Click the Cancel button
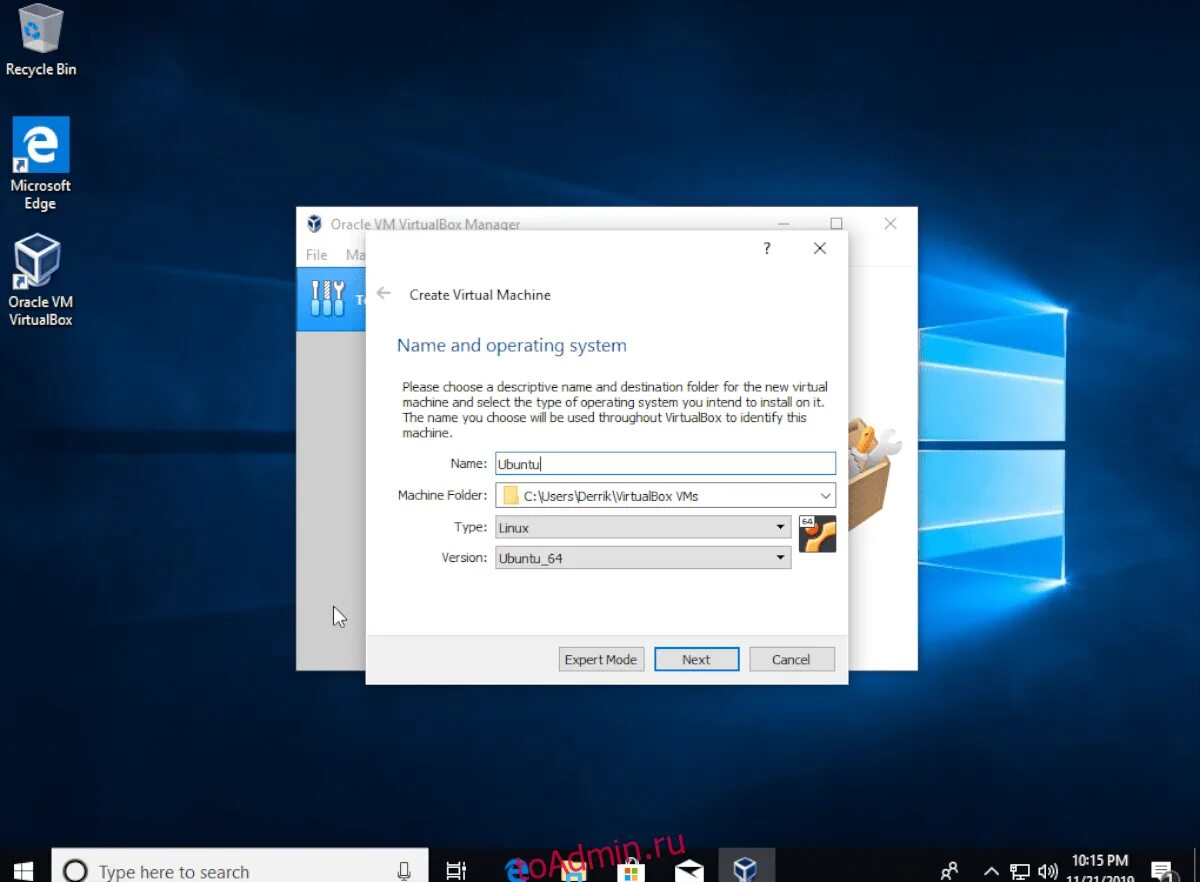The height and width of the screenshot is (882, 1200). point(791,659)
